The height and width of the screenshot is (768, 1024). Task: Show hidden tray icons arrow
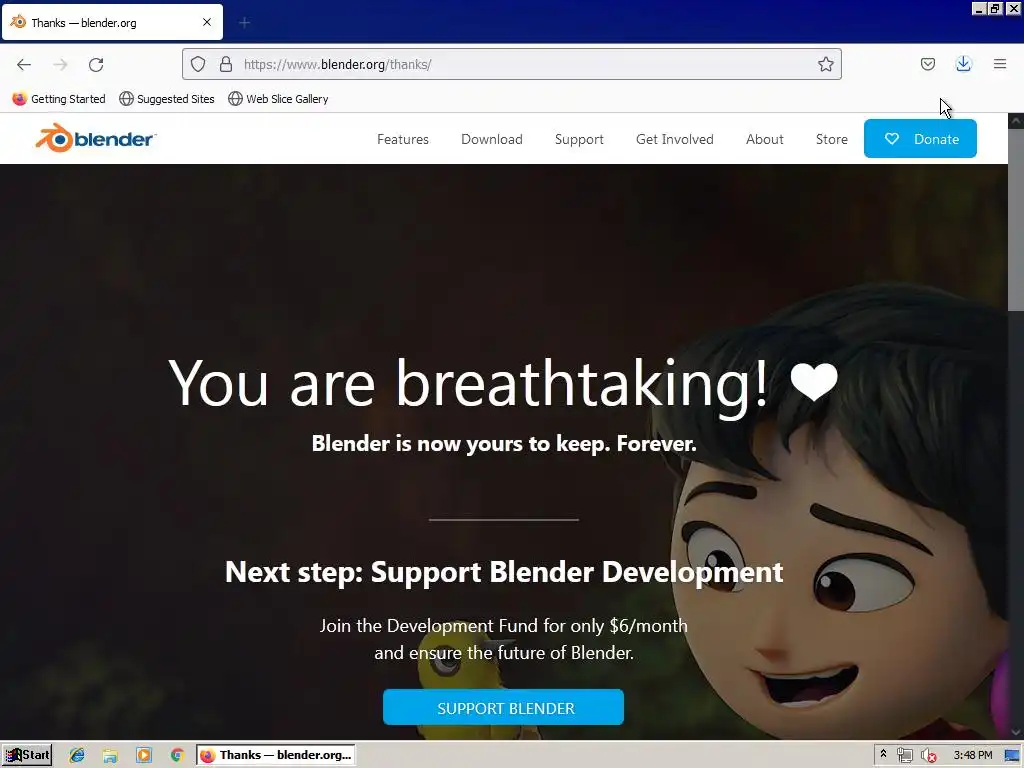pyautogui.click(x=883, y=754)
